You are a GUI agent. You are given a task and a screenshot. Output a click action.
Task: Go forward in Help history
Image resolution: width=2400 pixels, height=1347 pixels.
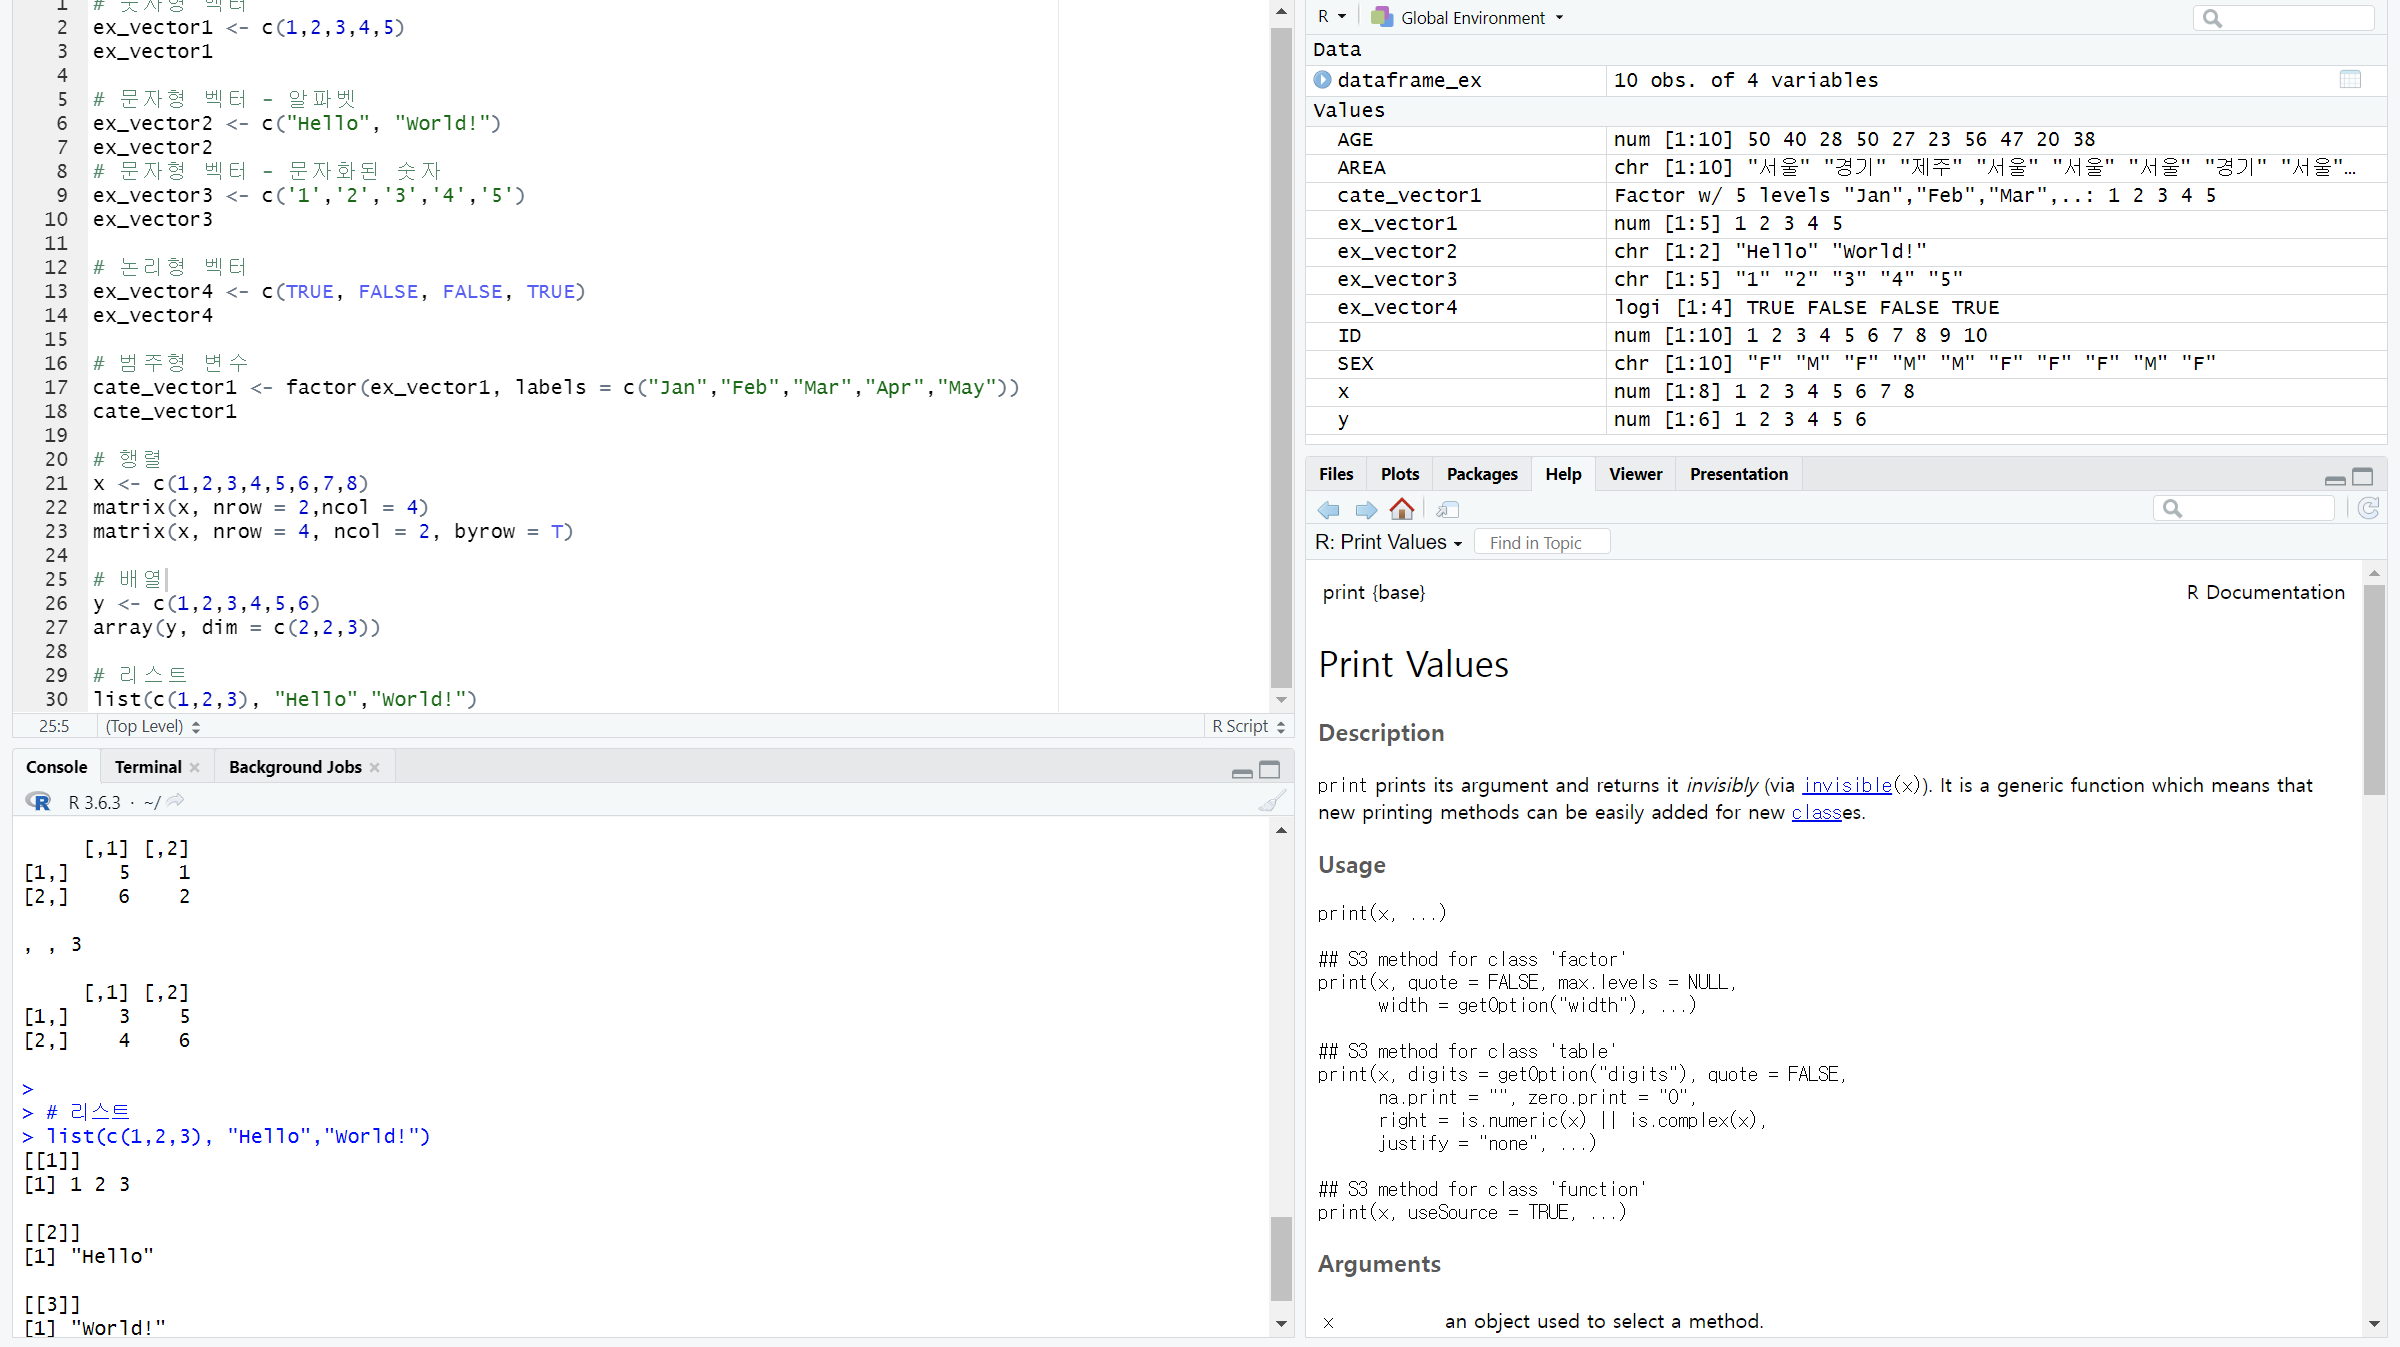pos(1365,510)
